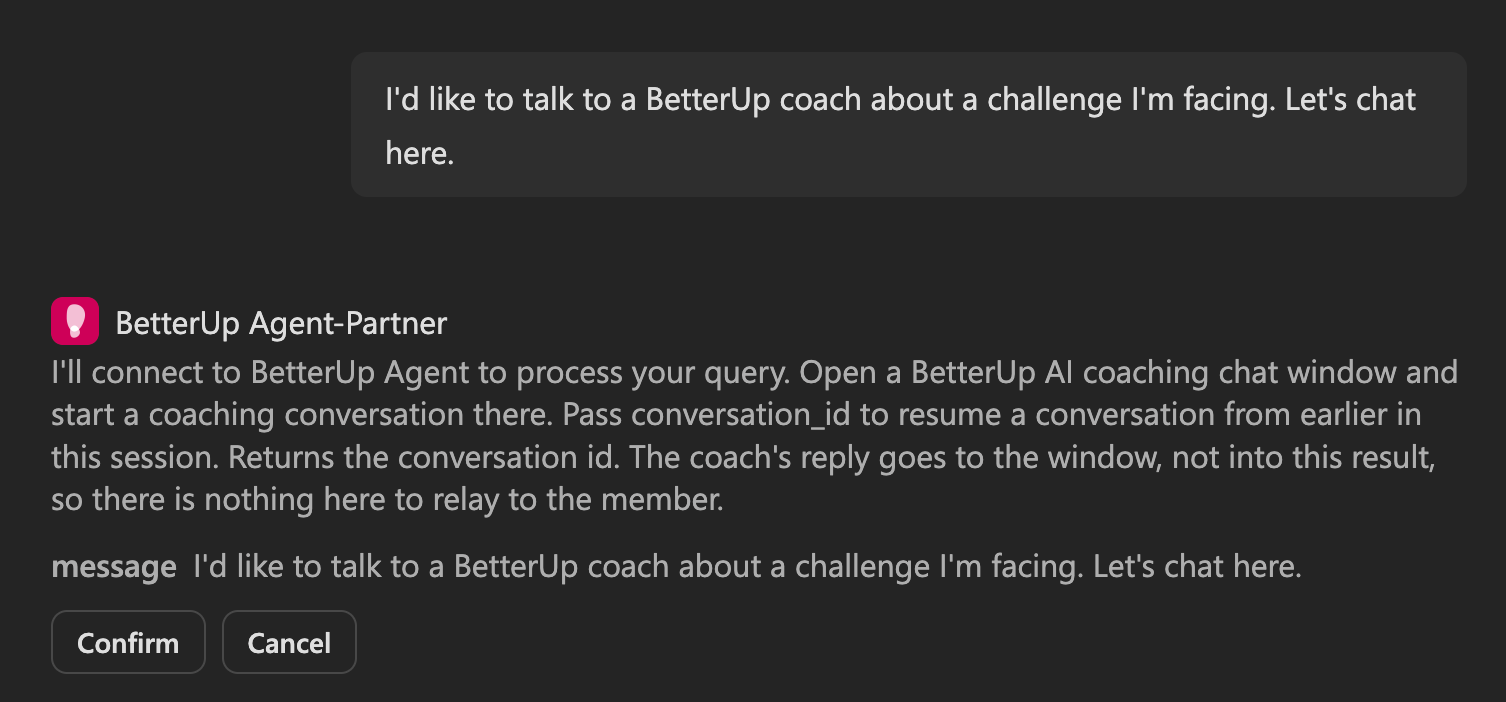1506x702 pixels.
Task: Click the word "here." ending the user bubble
Action: click(x=420, y=154)
